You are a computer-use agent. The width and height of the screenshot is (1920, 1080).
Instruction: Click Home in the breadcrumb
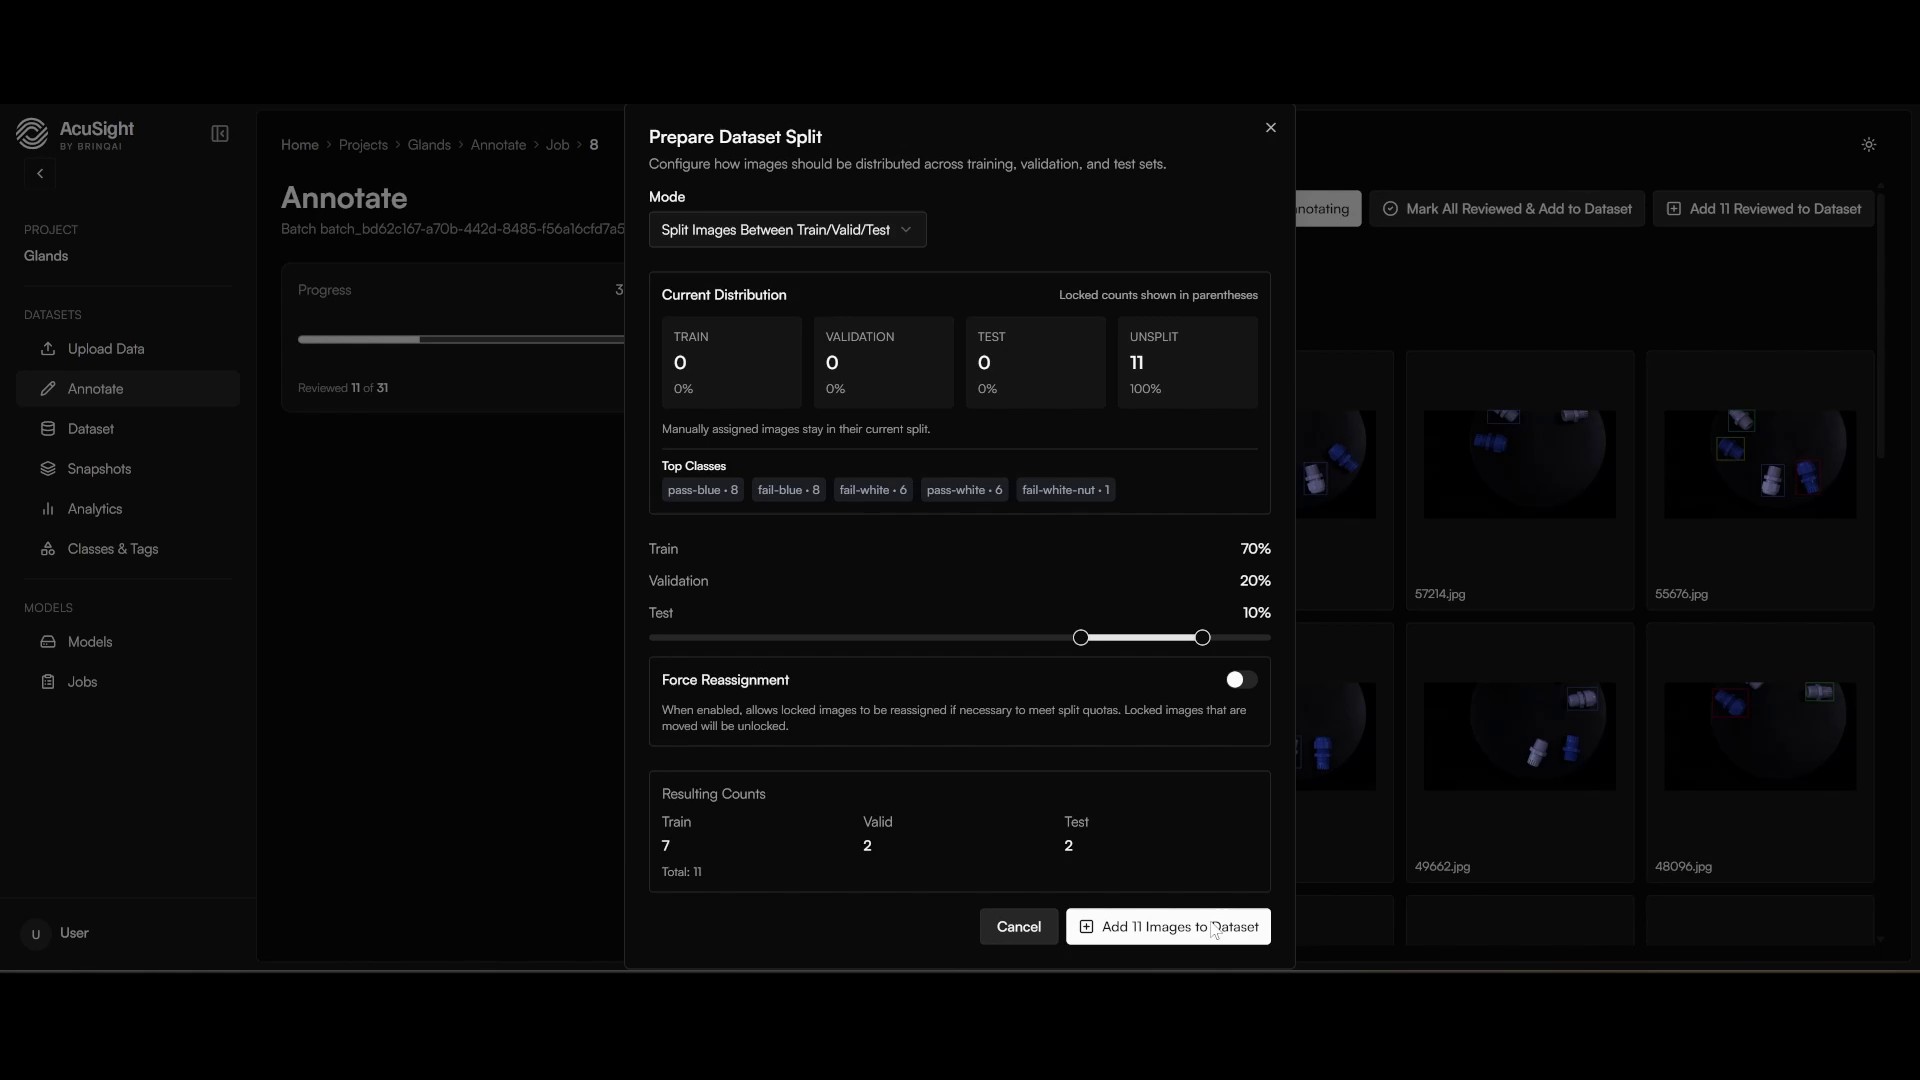click(x=300, y=145)
